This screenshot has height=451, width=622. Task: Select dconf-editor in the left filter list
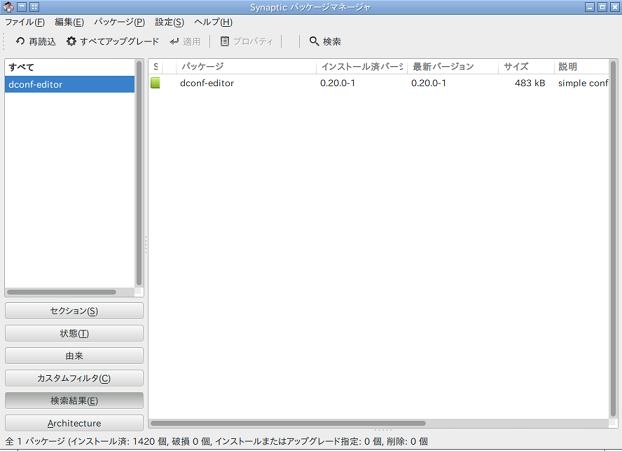pyautogui.click(x=70, y=84)
